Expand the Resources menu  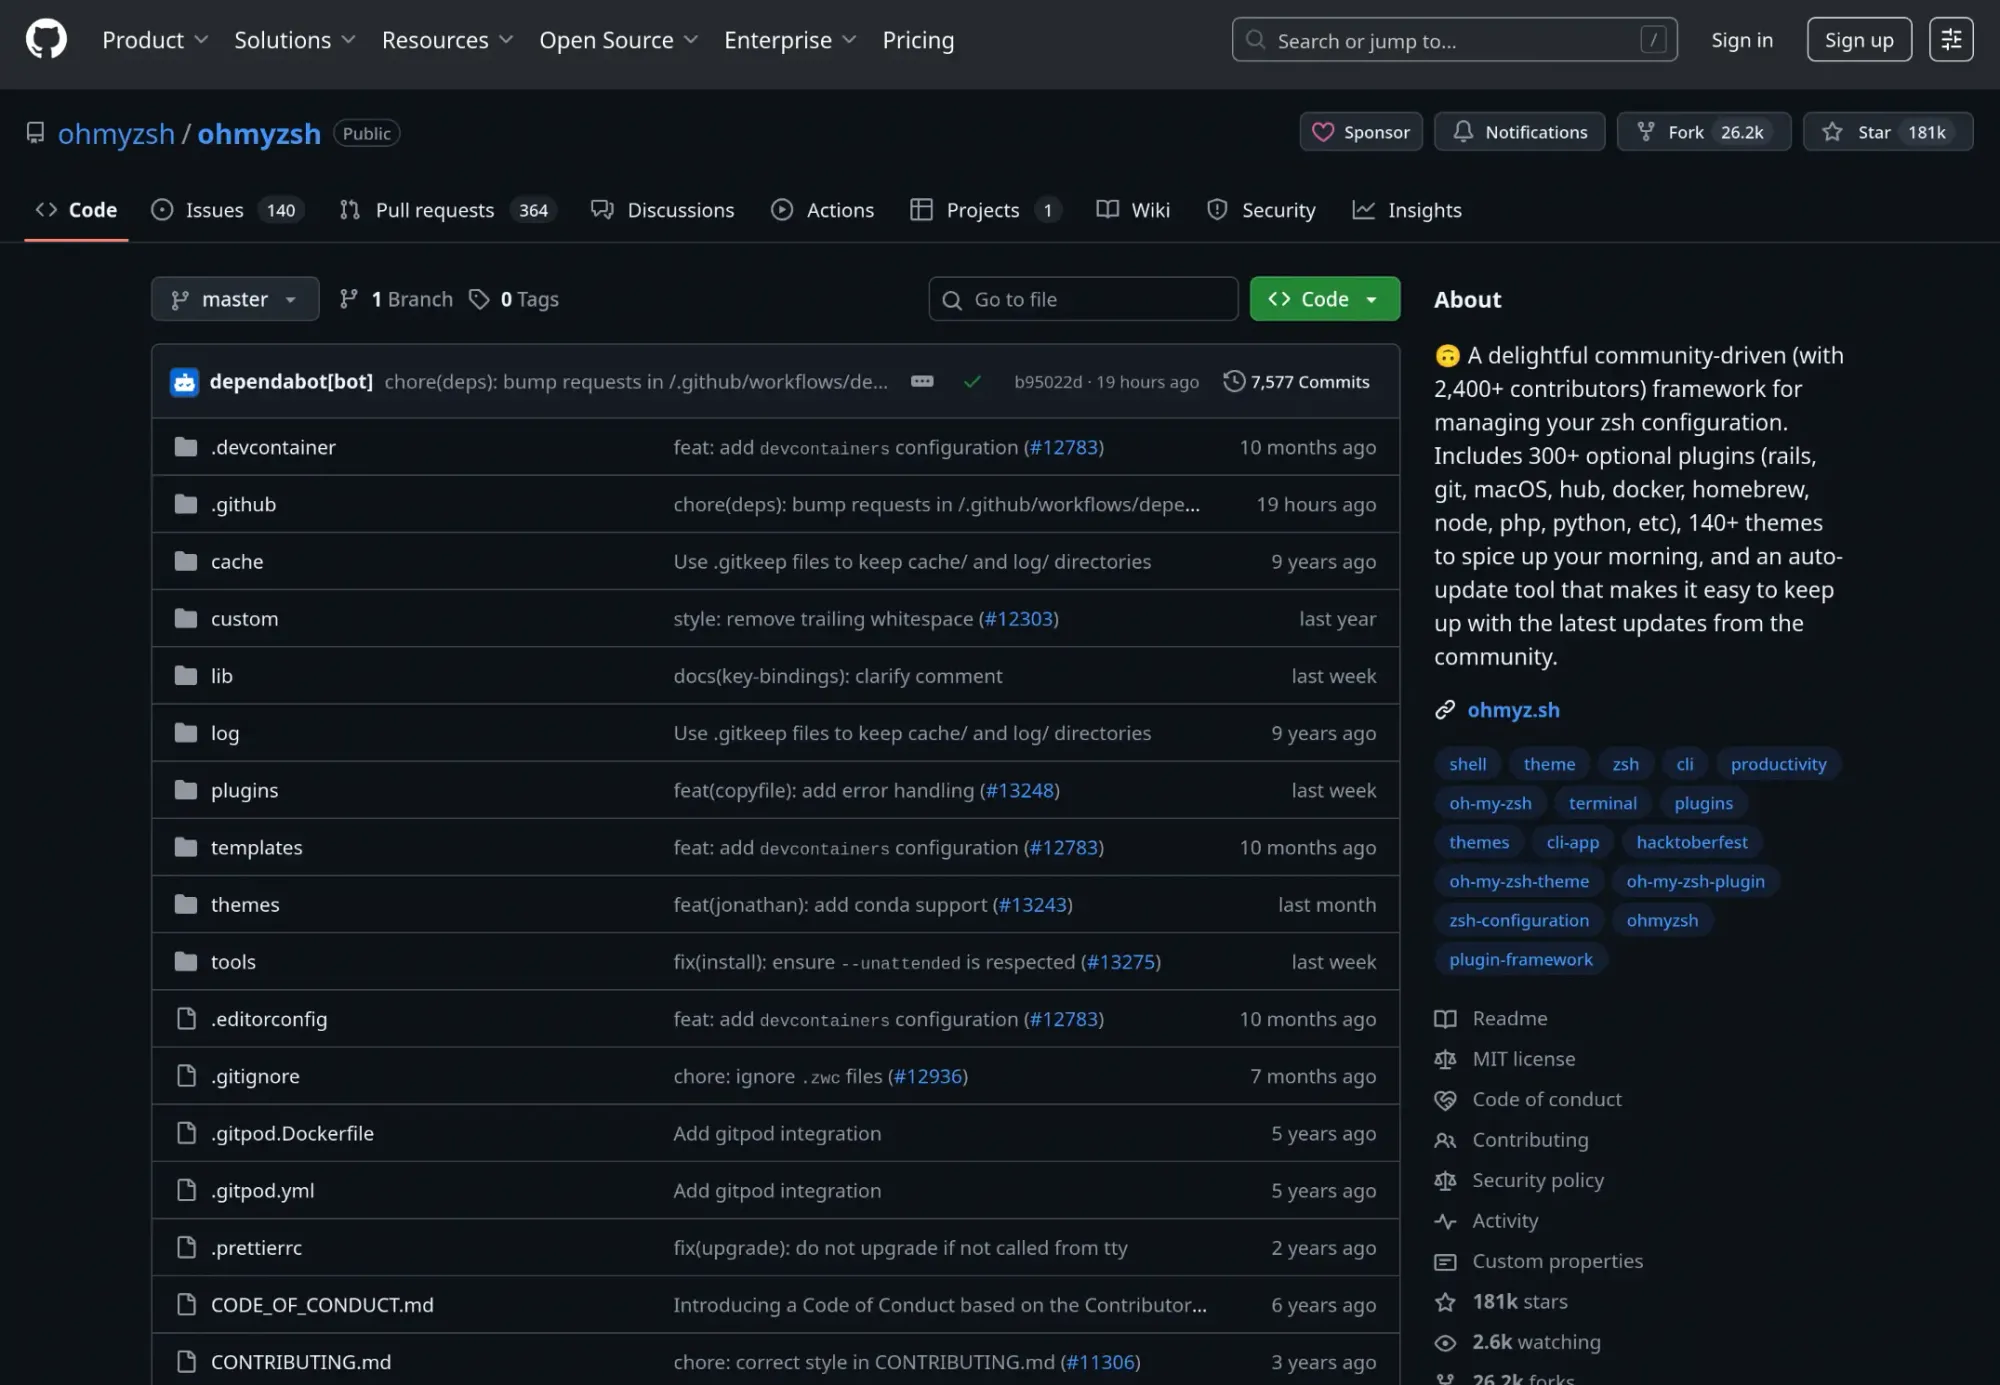447,40
